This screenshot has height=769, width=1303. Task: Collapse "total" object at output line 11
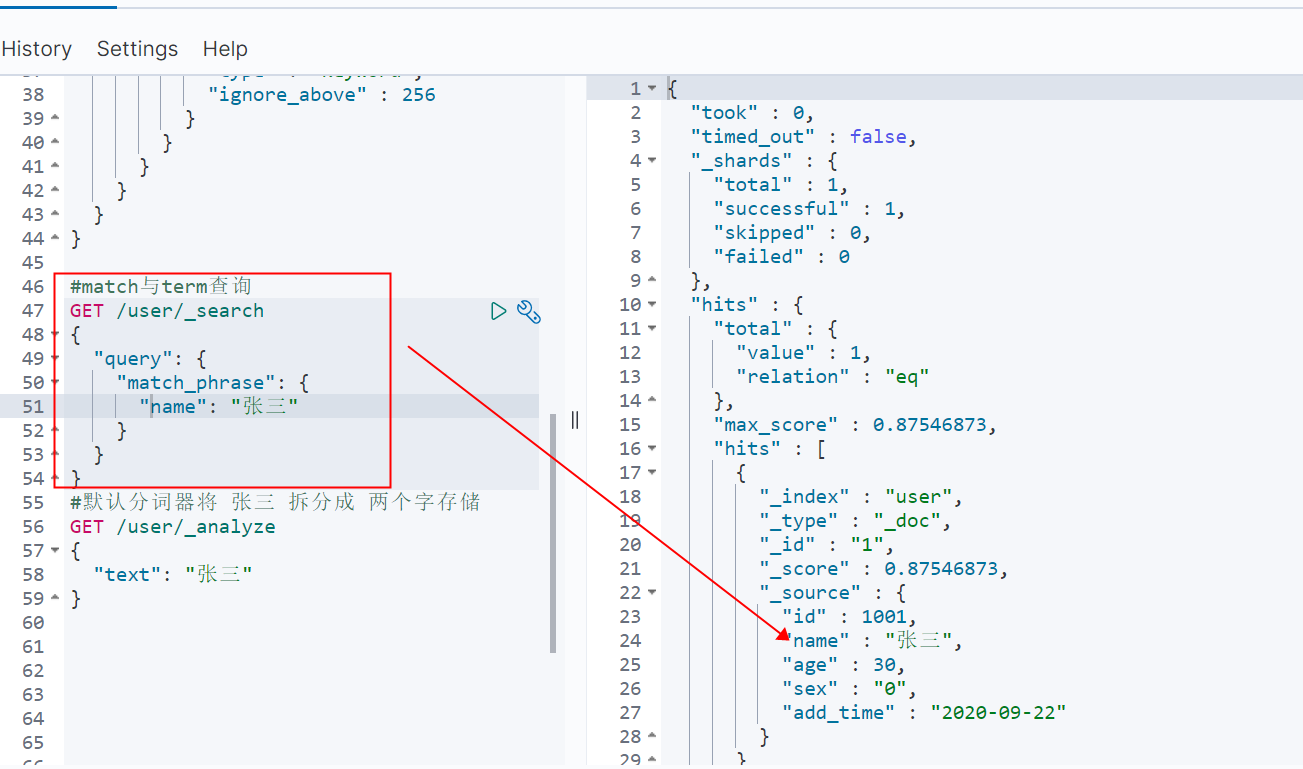click(652, 329)
